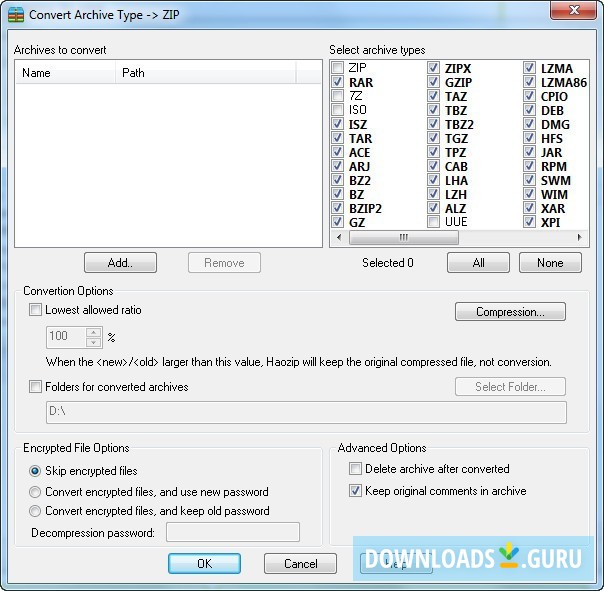Screen dimensions: 604x591
Task: Click the Add.. button
Action: (x=120, y=263)
